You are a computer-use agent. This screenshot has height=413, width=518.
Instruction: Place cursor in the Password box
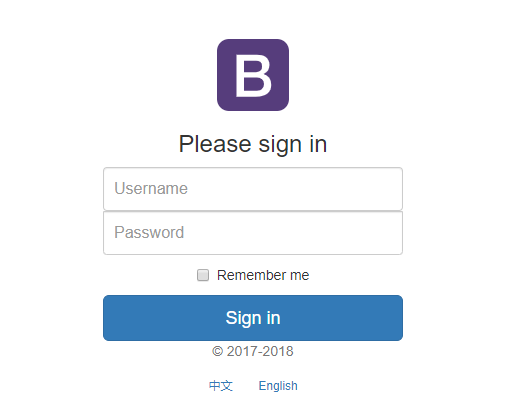click(253, 233)
